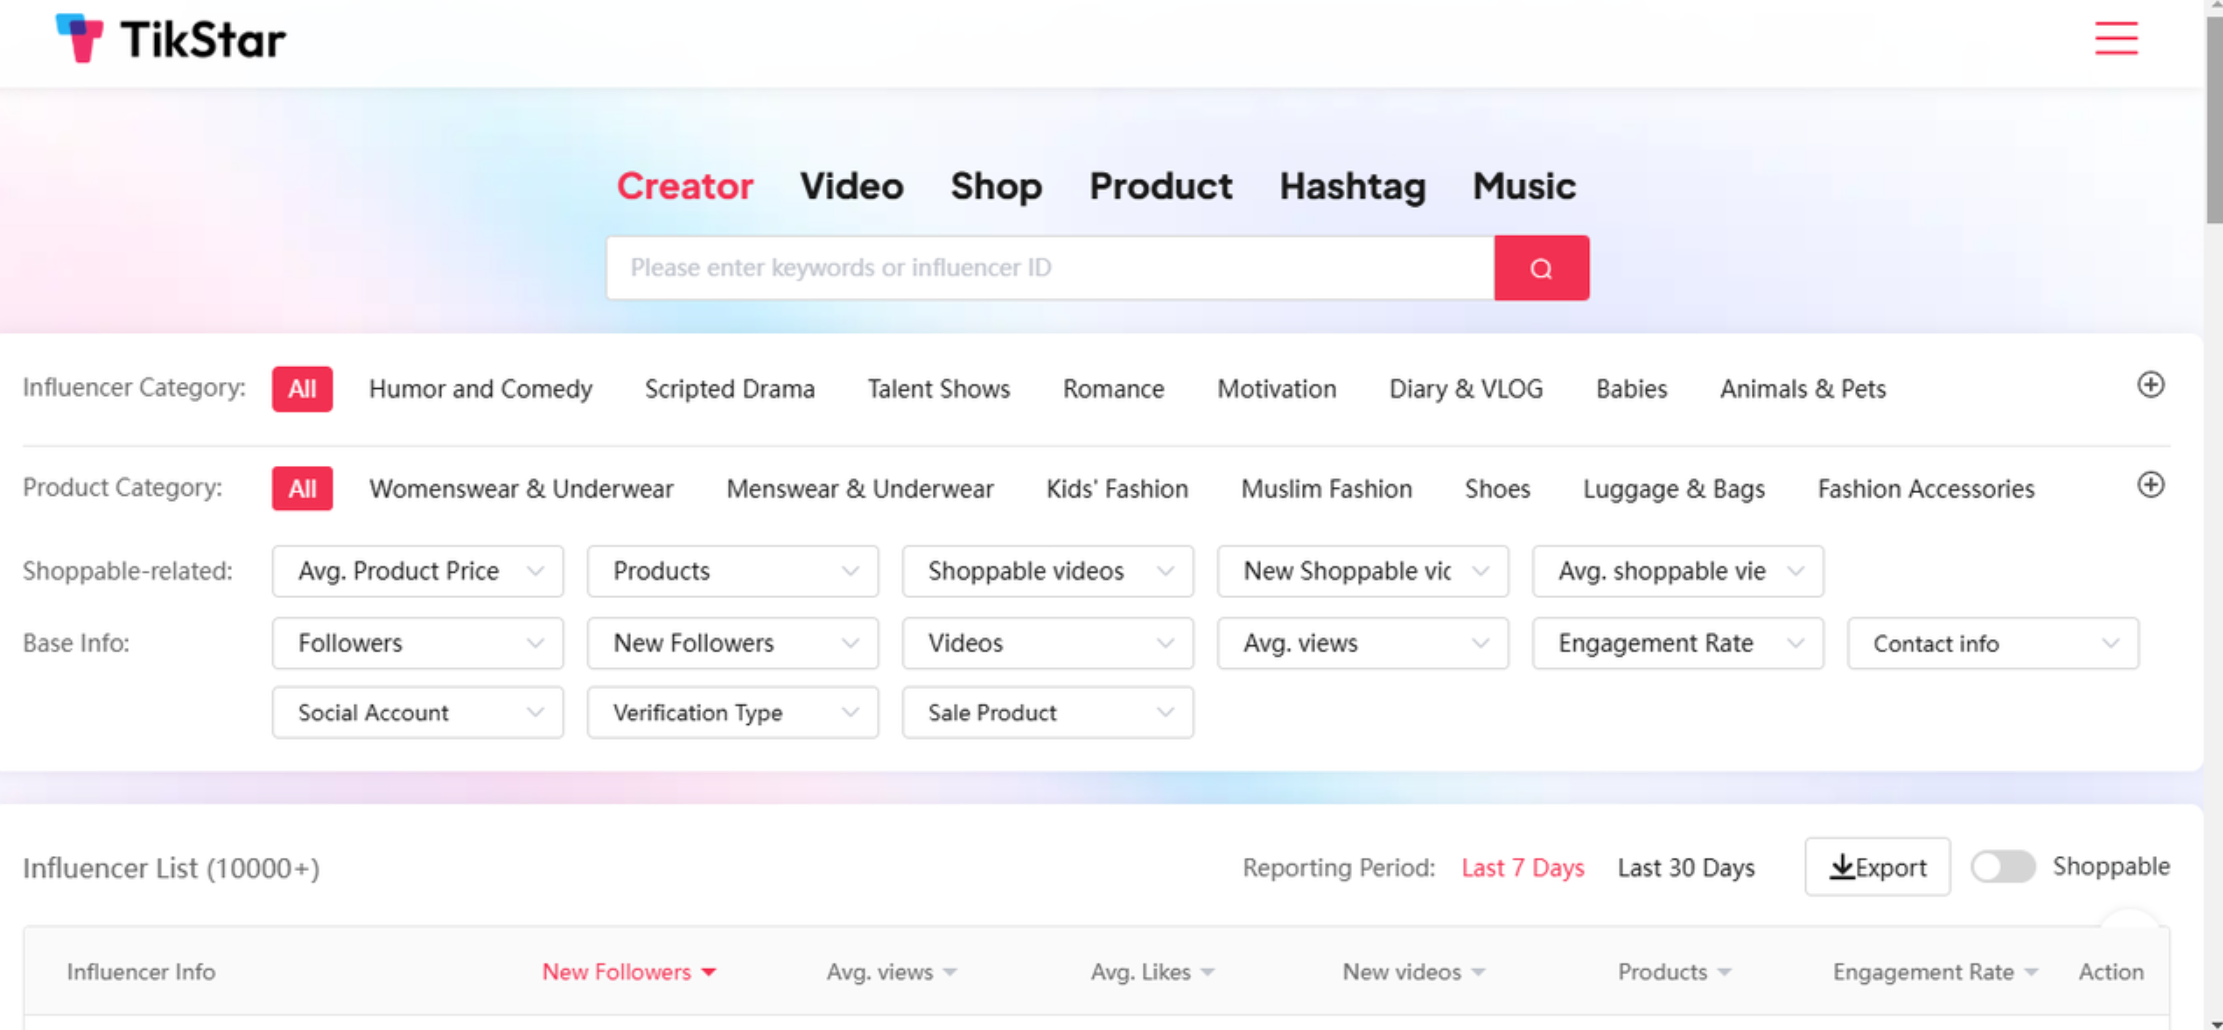Filter creators by Humor and Comedy
This screenshot has width=2223, height=1030.
point(480,389)
